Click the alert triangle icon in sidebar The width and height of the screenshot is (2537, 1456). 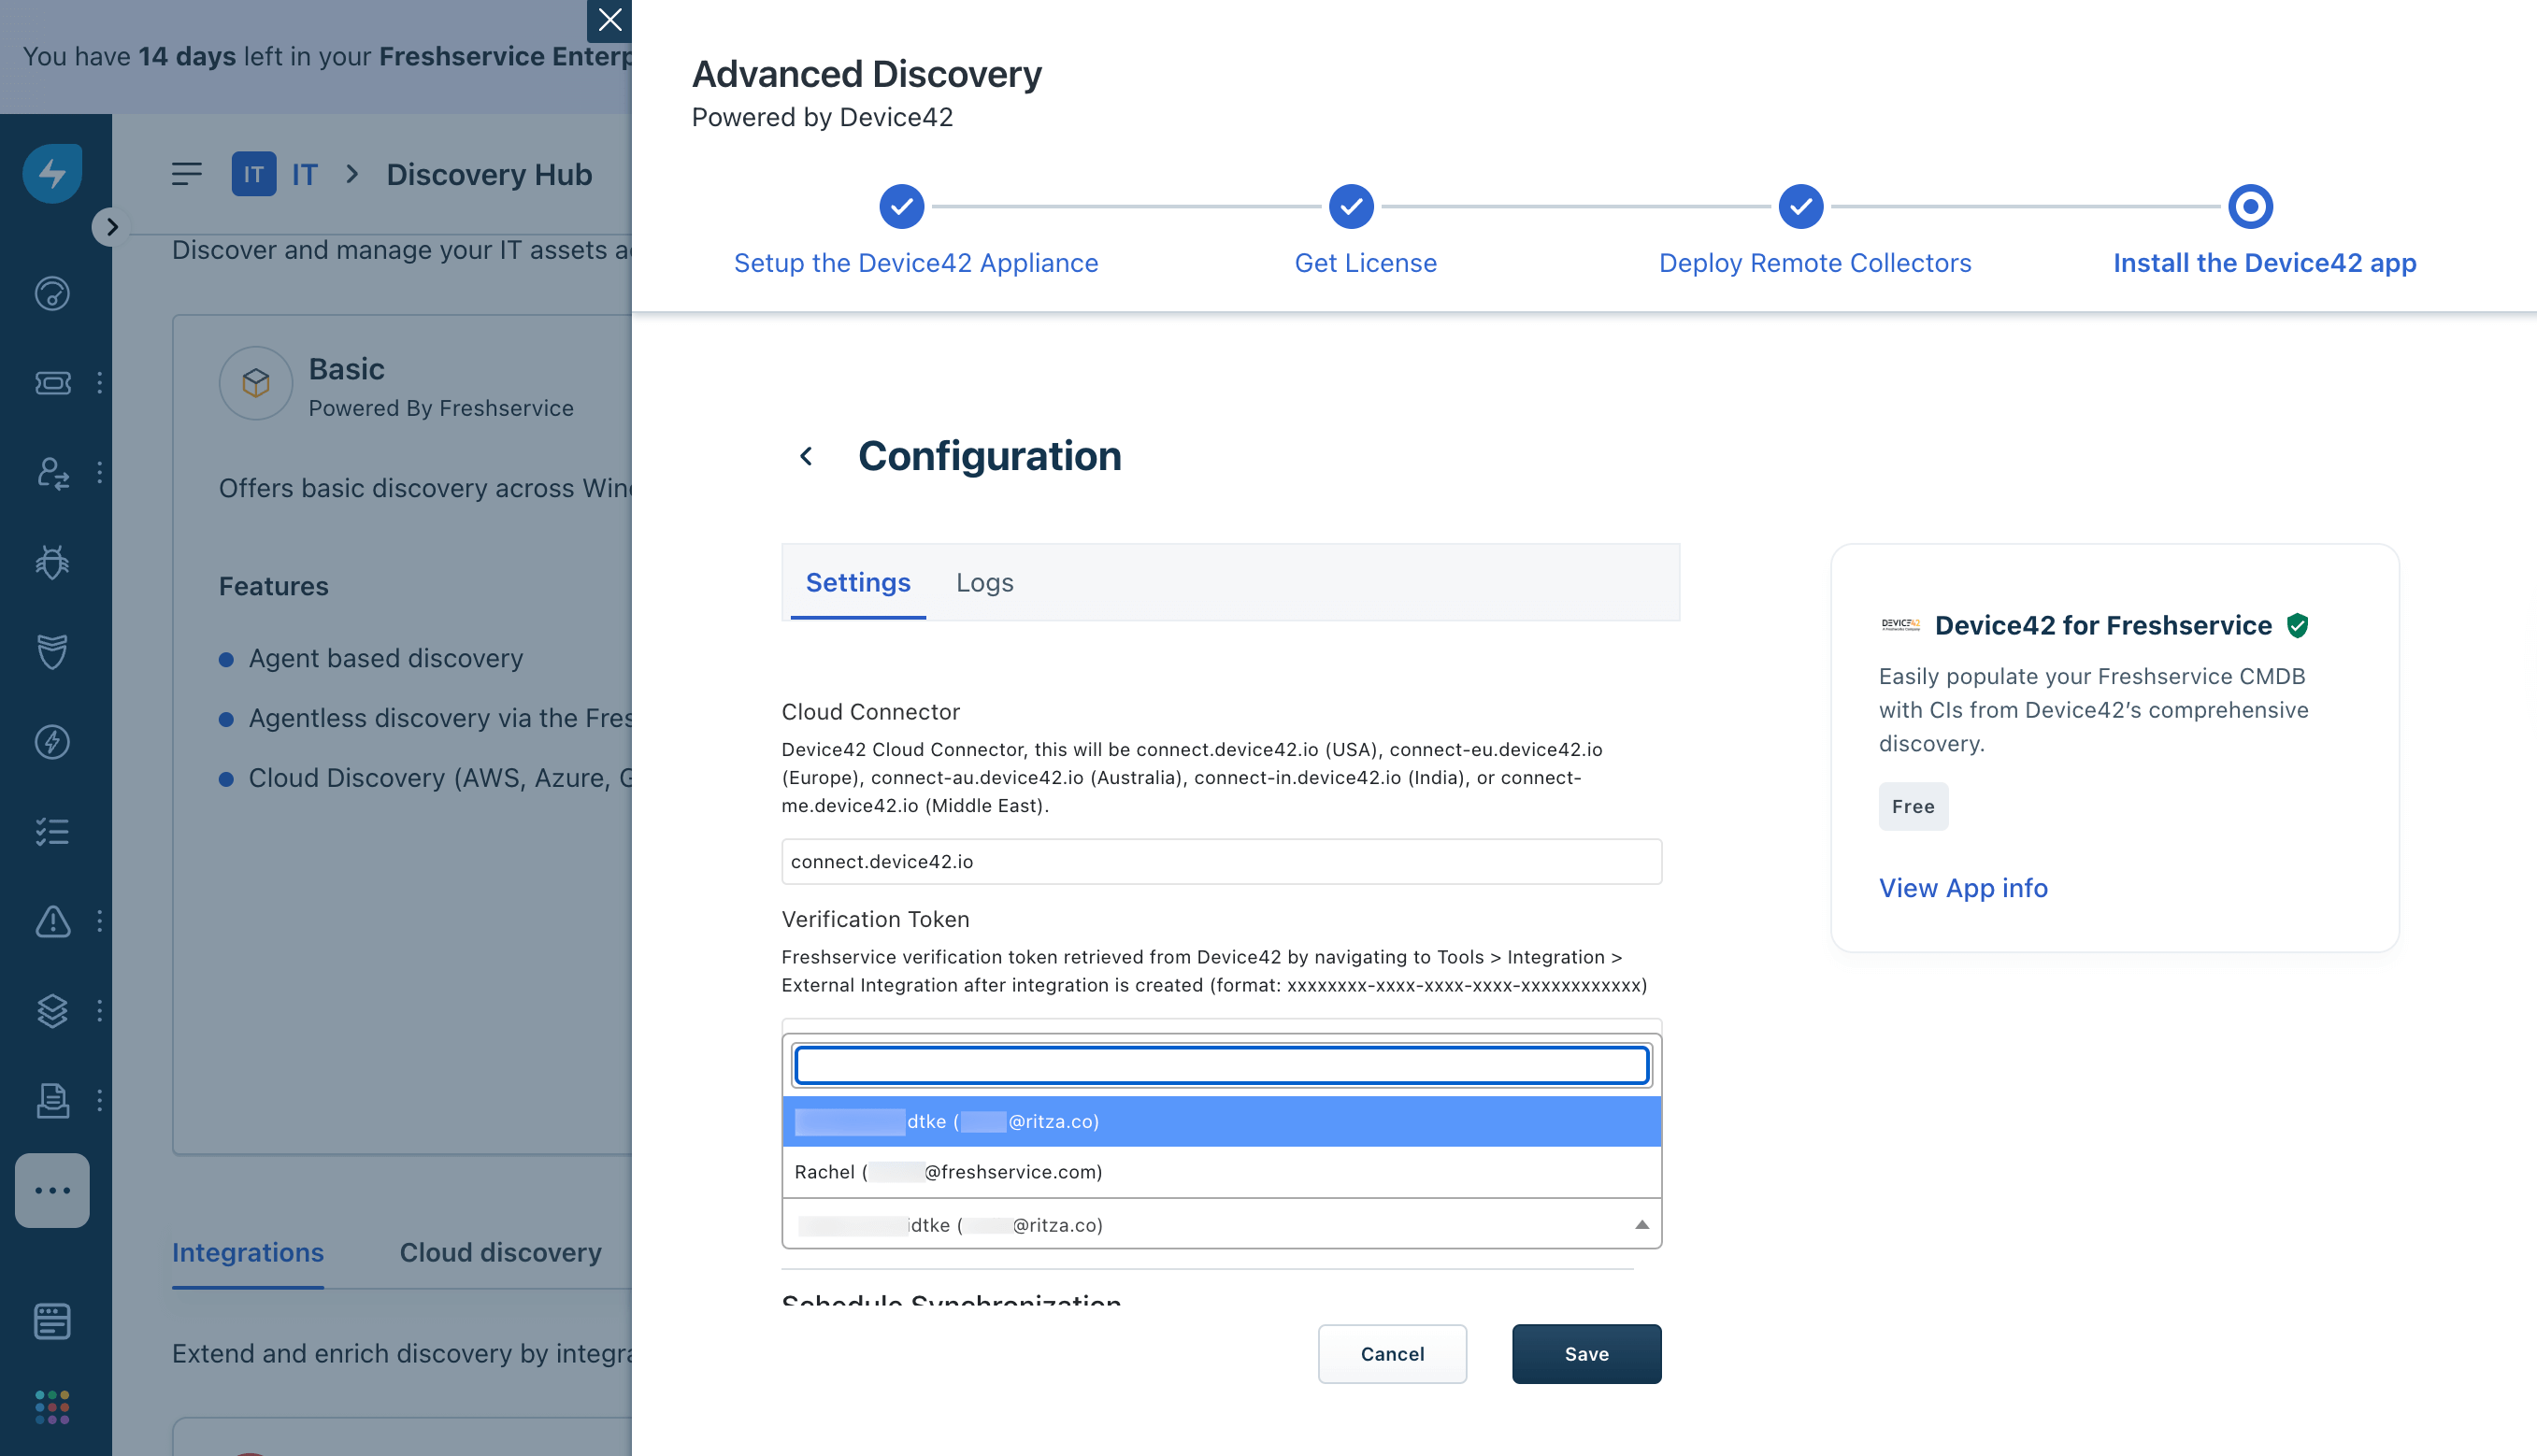tap(52, 921)
